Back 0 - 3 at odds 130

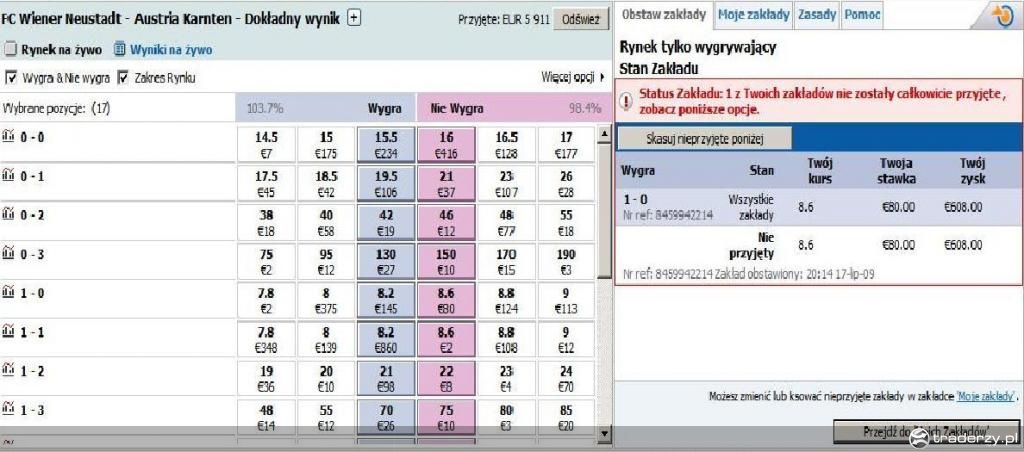coord(386,261)
